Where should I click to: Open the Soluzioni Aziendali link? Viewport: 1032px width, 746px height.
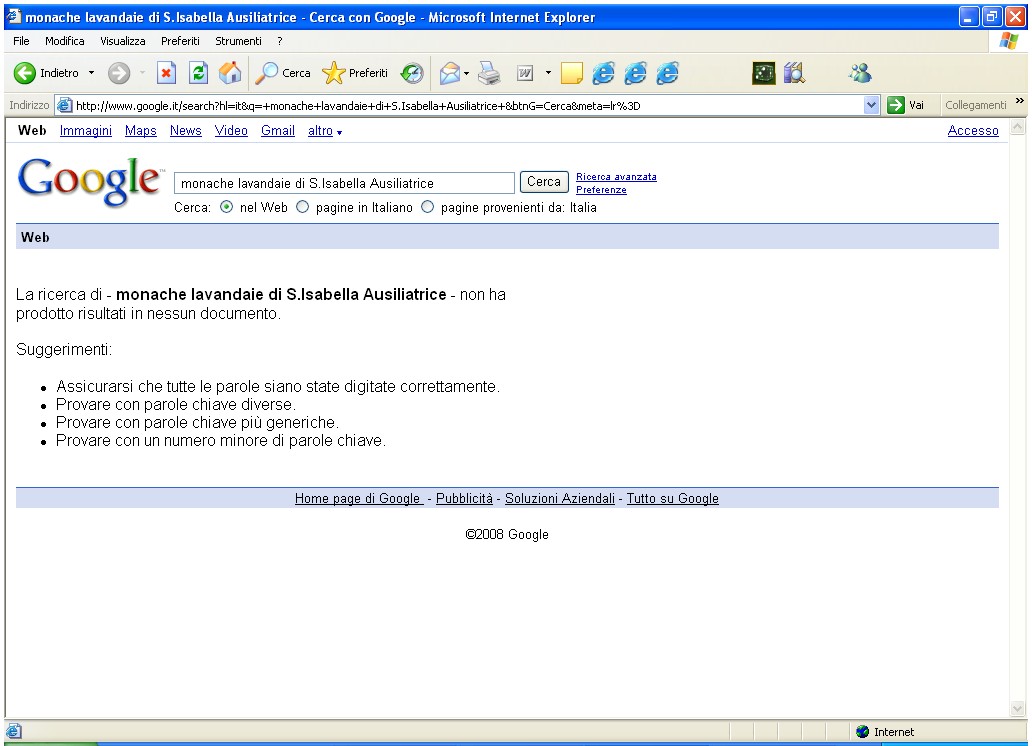(559, 498)
